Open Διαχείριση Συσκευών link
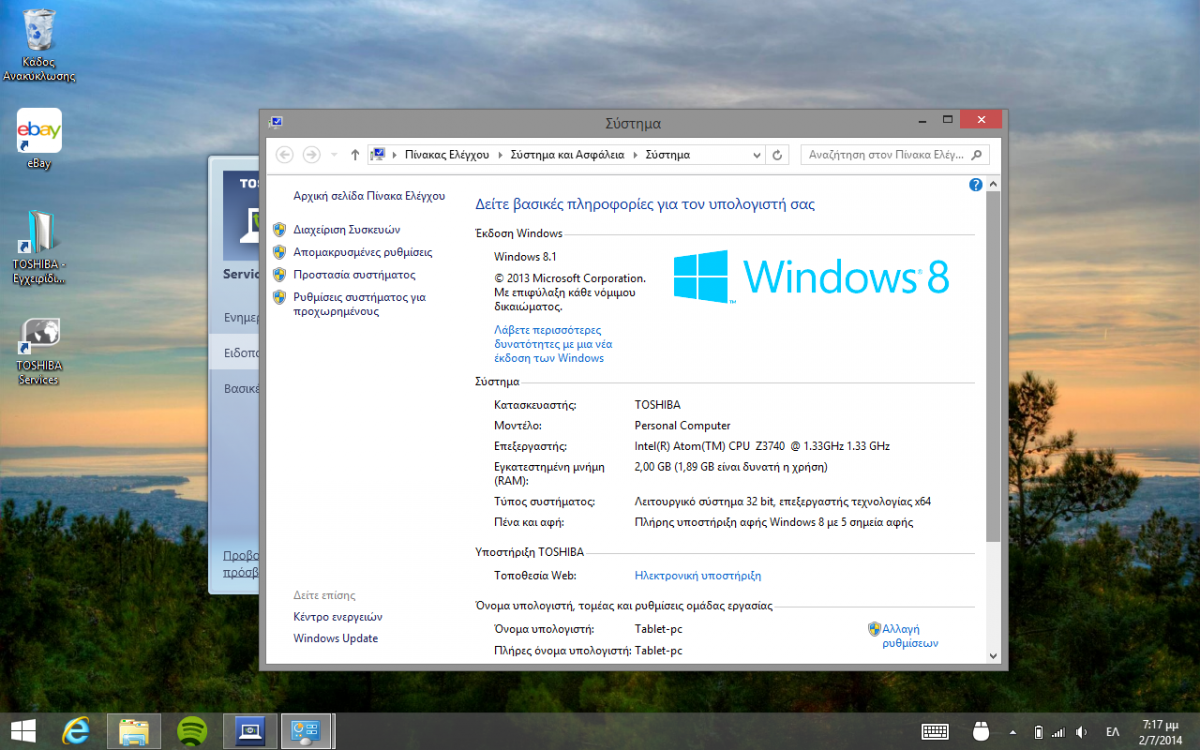This screenshot has height=750, width=1200. point(346,229)
